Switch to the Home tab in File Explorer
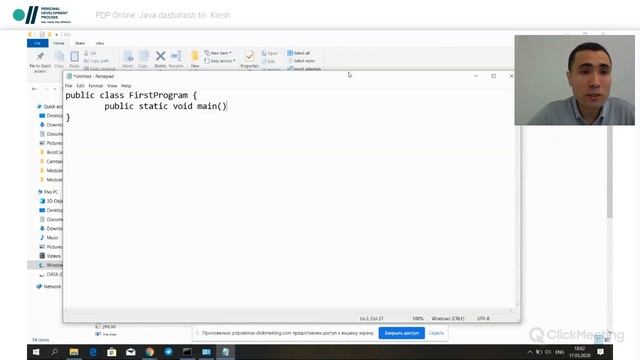The height and width of the screenshot is (360, 640). tap(59, 43)
